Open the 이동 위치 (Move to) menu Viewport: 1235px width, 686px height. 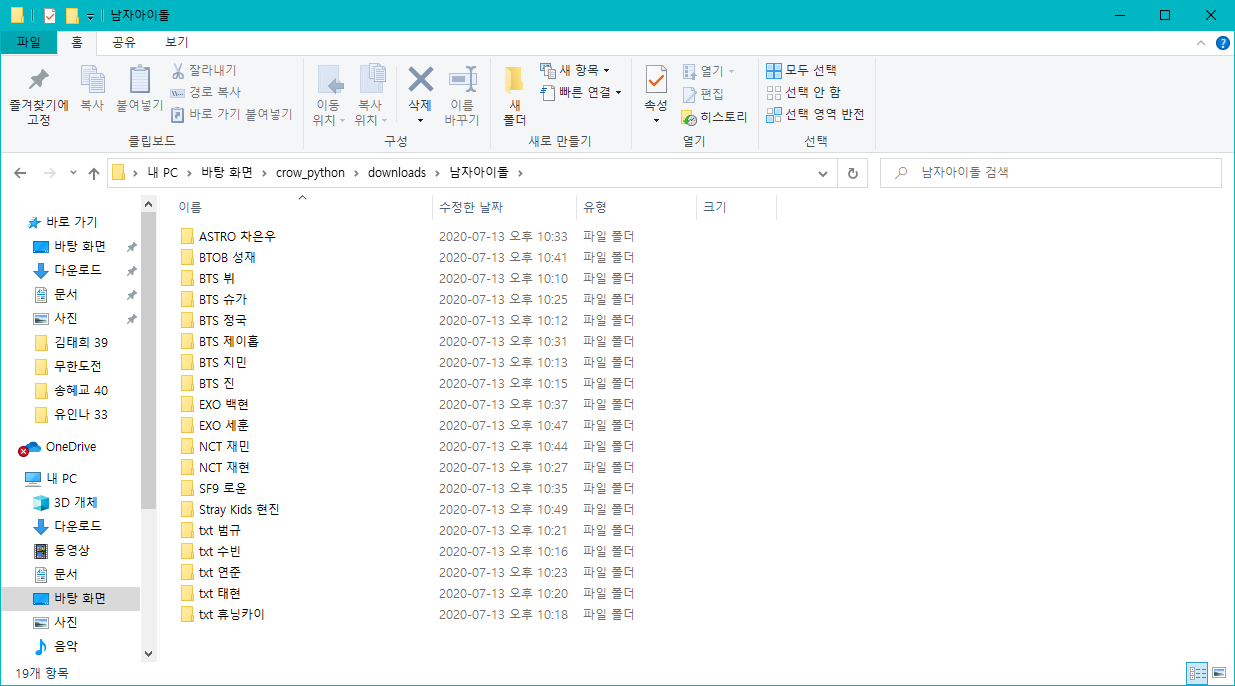click(329, 96)
